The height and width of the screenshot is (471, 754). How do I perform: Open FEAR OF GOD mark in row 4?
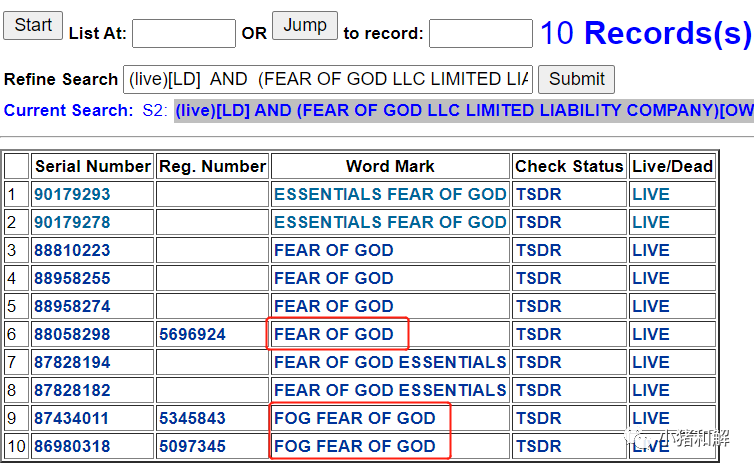(x=334, y=278)
